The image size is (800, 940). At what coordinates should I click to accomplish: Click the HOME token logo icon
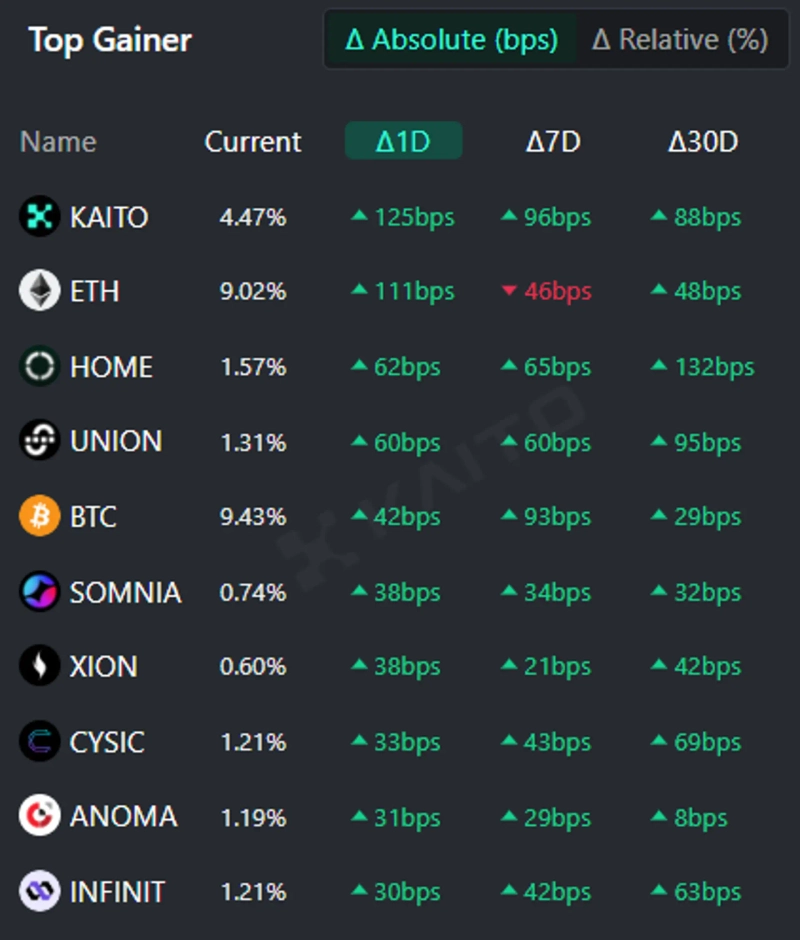[40, 367]
